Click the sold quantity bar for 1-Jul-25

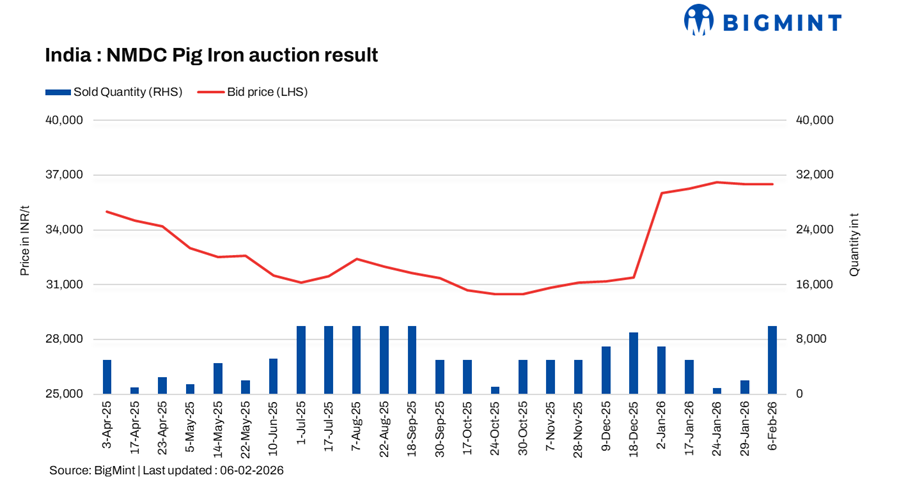click(301, 360)
